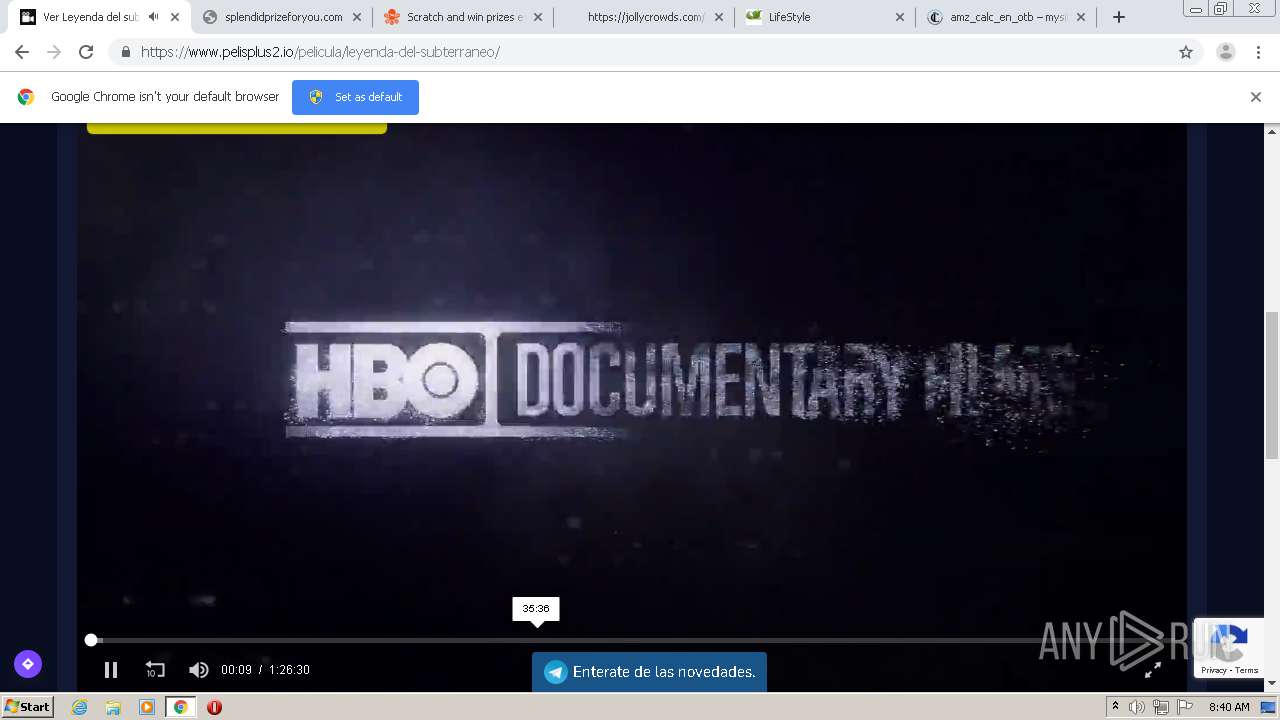
Task: Open the network status tray icon
Action: click(x=1161, y=707)
